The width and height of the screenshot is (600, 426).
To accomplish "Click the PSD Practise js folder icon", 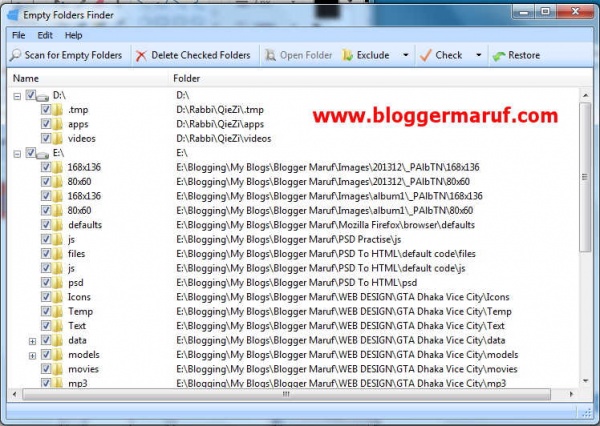I will coord(57,239).
